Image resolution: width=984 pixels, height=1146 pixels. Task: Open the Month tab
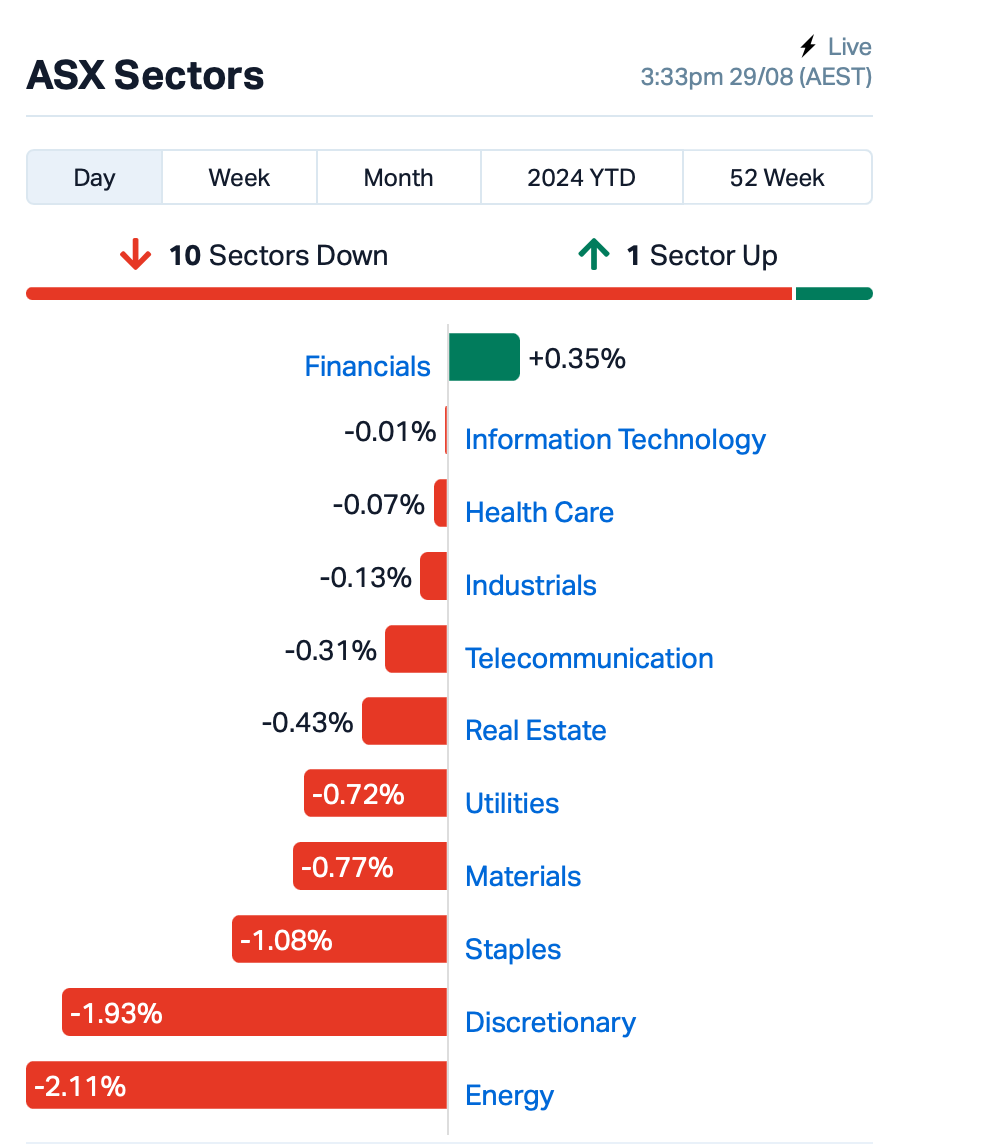398,178
